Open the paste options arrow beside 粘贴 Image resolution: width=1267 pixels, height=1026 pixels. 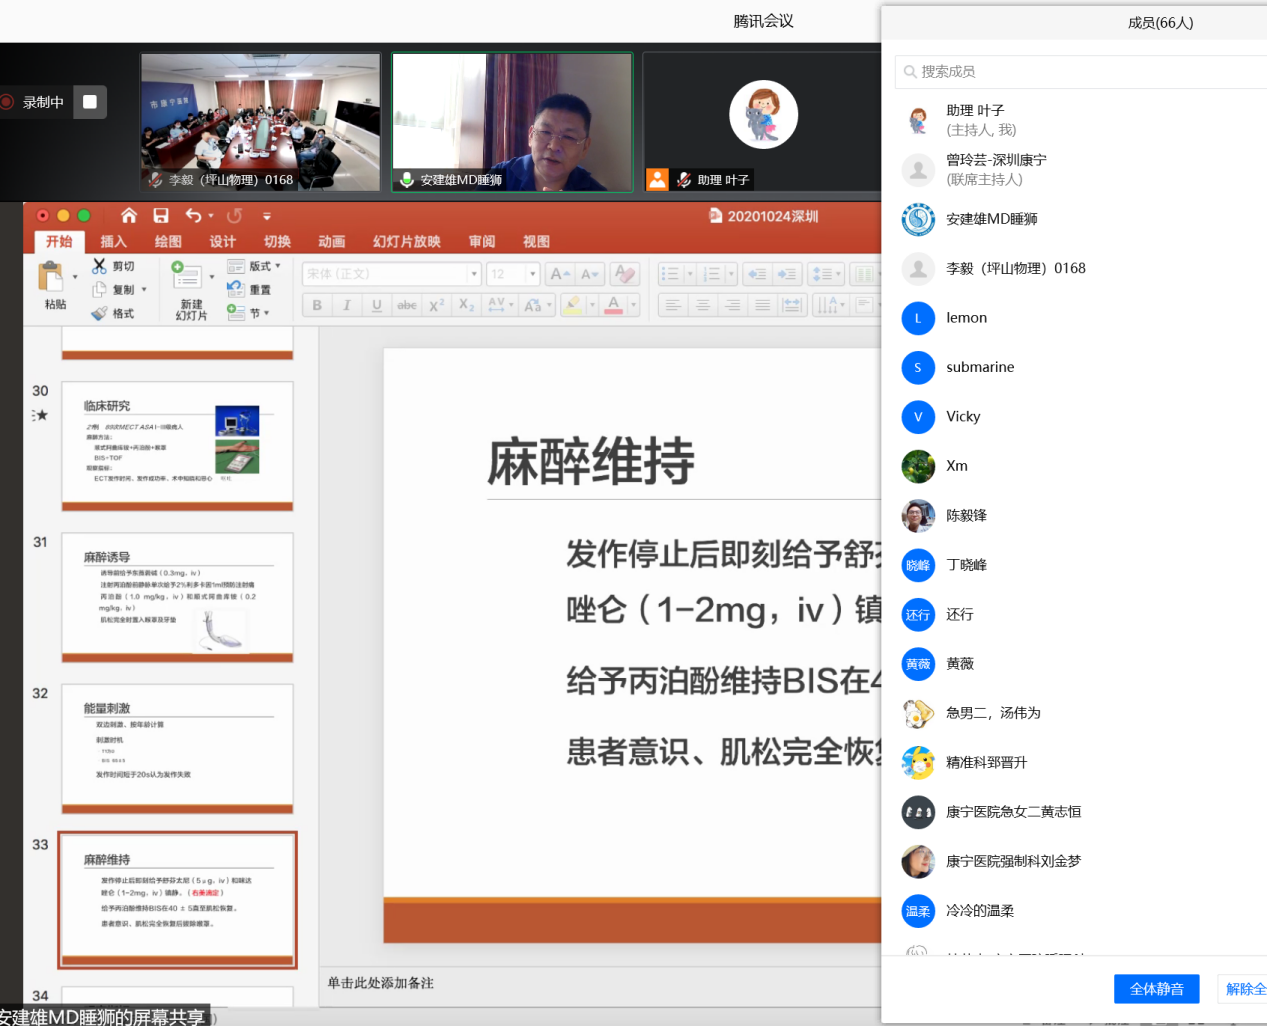pyautogui.click(x=75, y=277)
